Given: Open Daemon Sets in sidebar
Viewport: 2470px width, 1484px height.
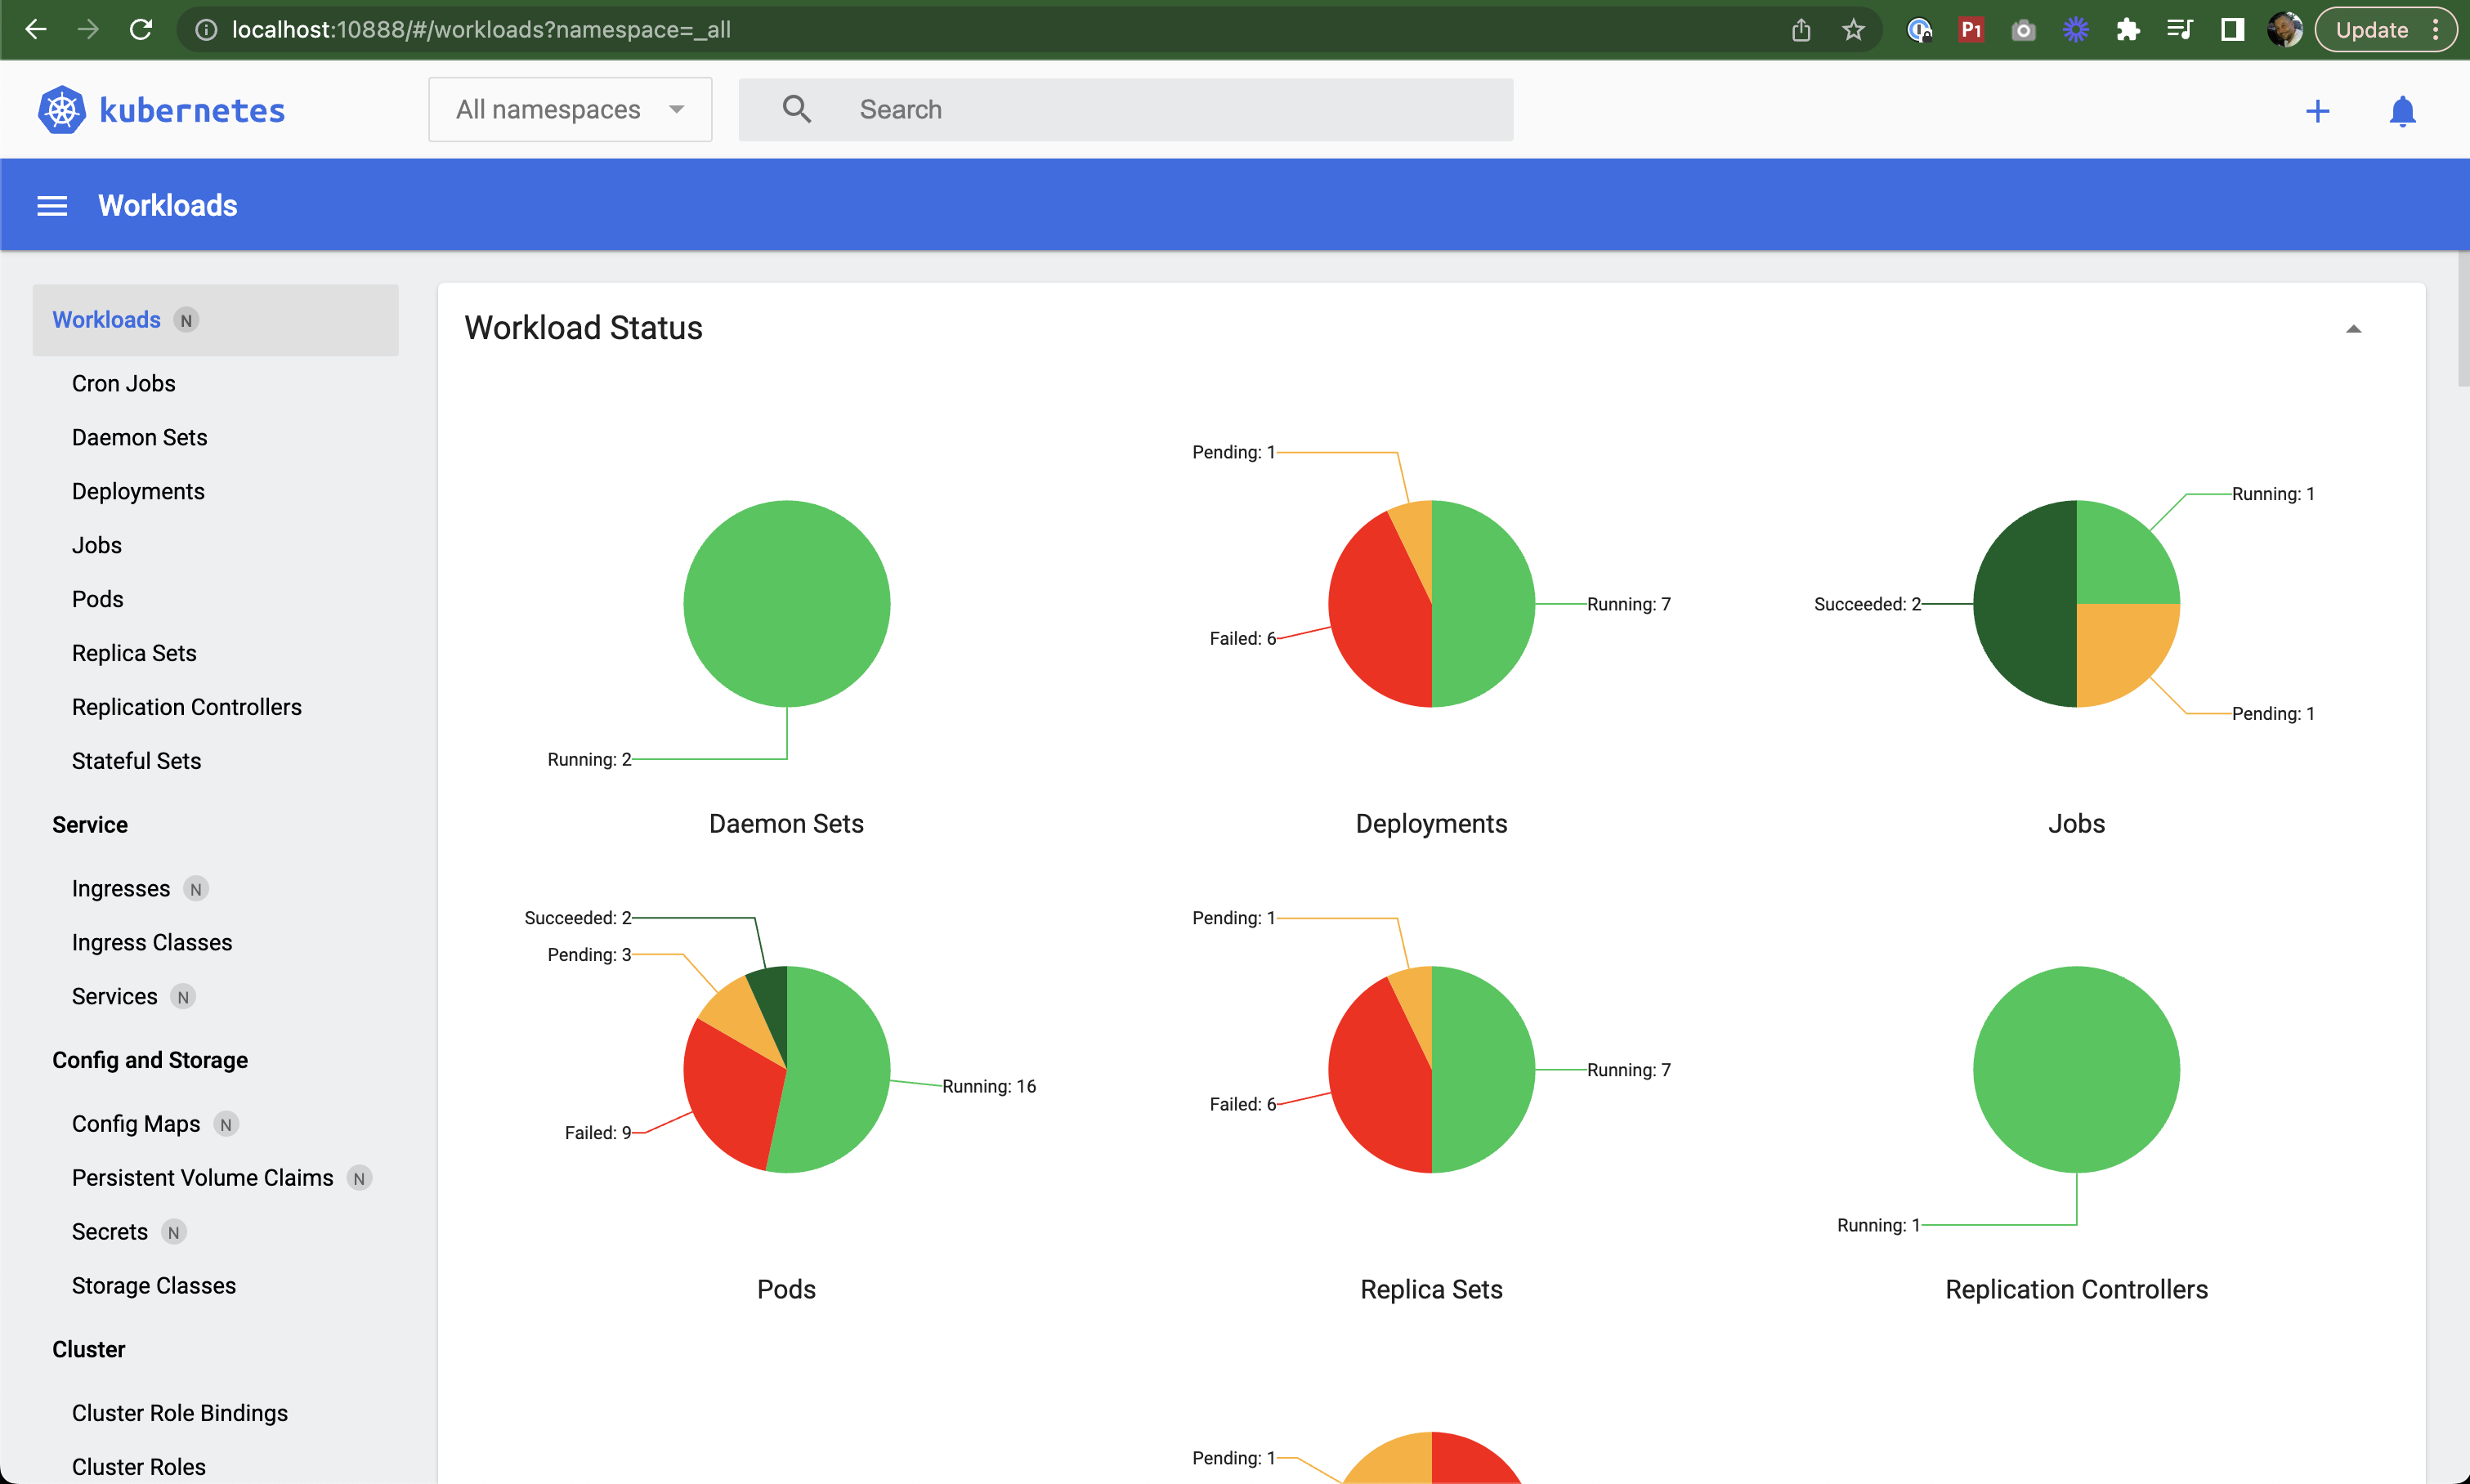Looking at the screenshot, I should (140, 438).
